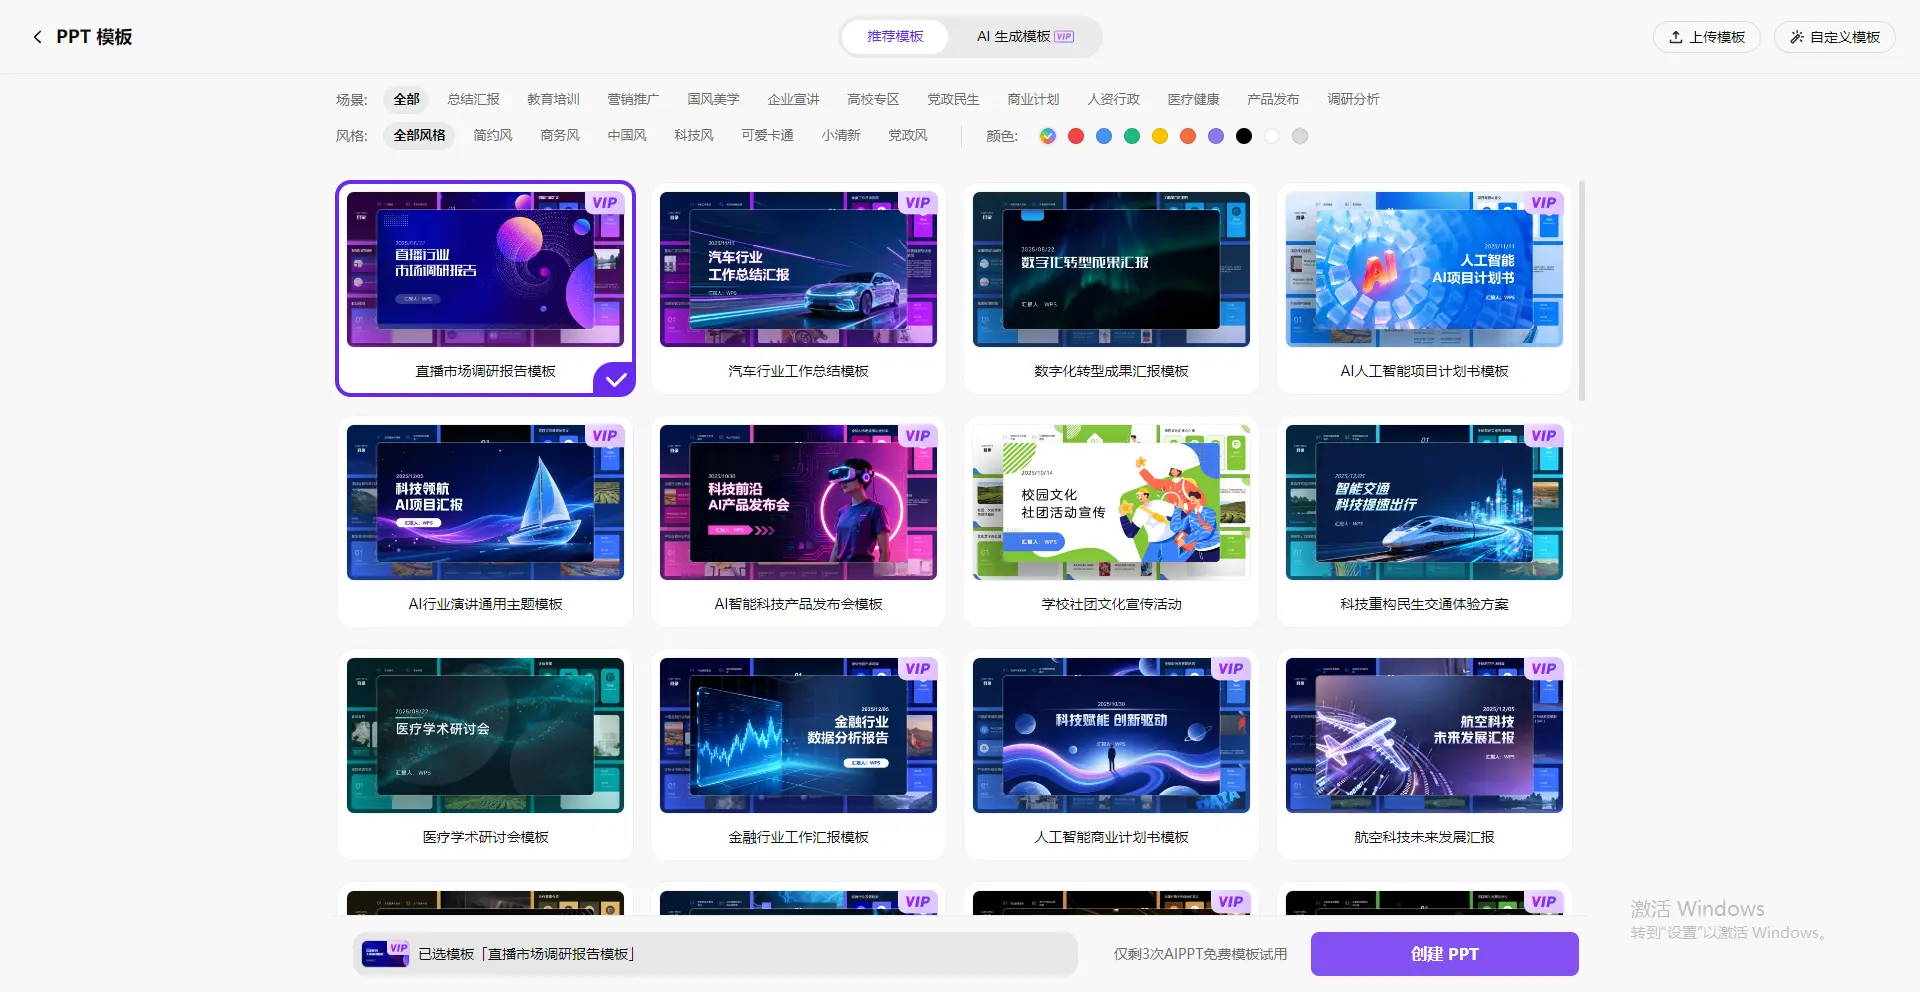Screen dimensions: 1920x992
Task: Click the magic wand icon in 自定义模板
Action: (1797, 37)
